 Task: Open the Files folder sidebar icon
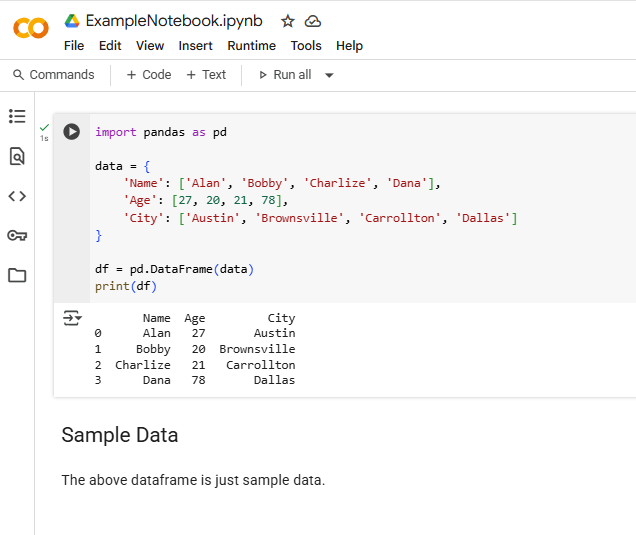[x=17, y=275]
